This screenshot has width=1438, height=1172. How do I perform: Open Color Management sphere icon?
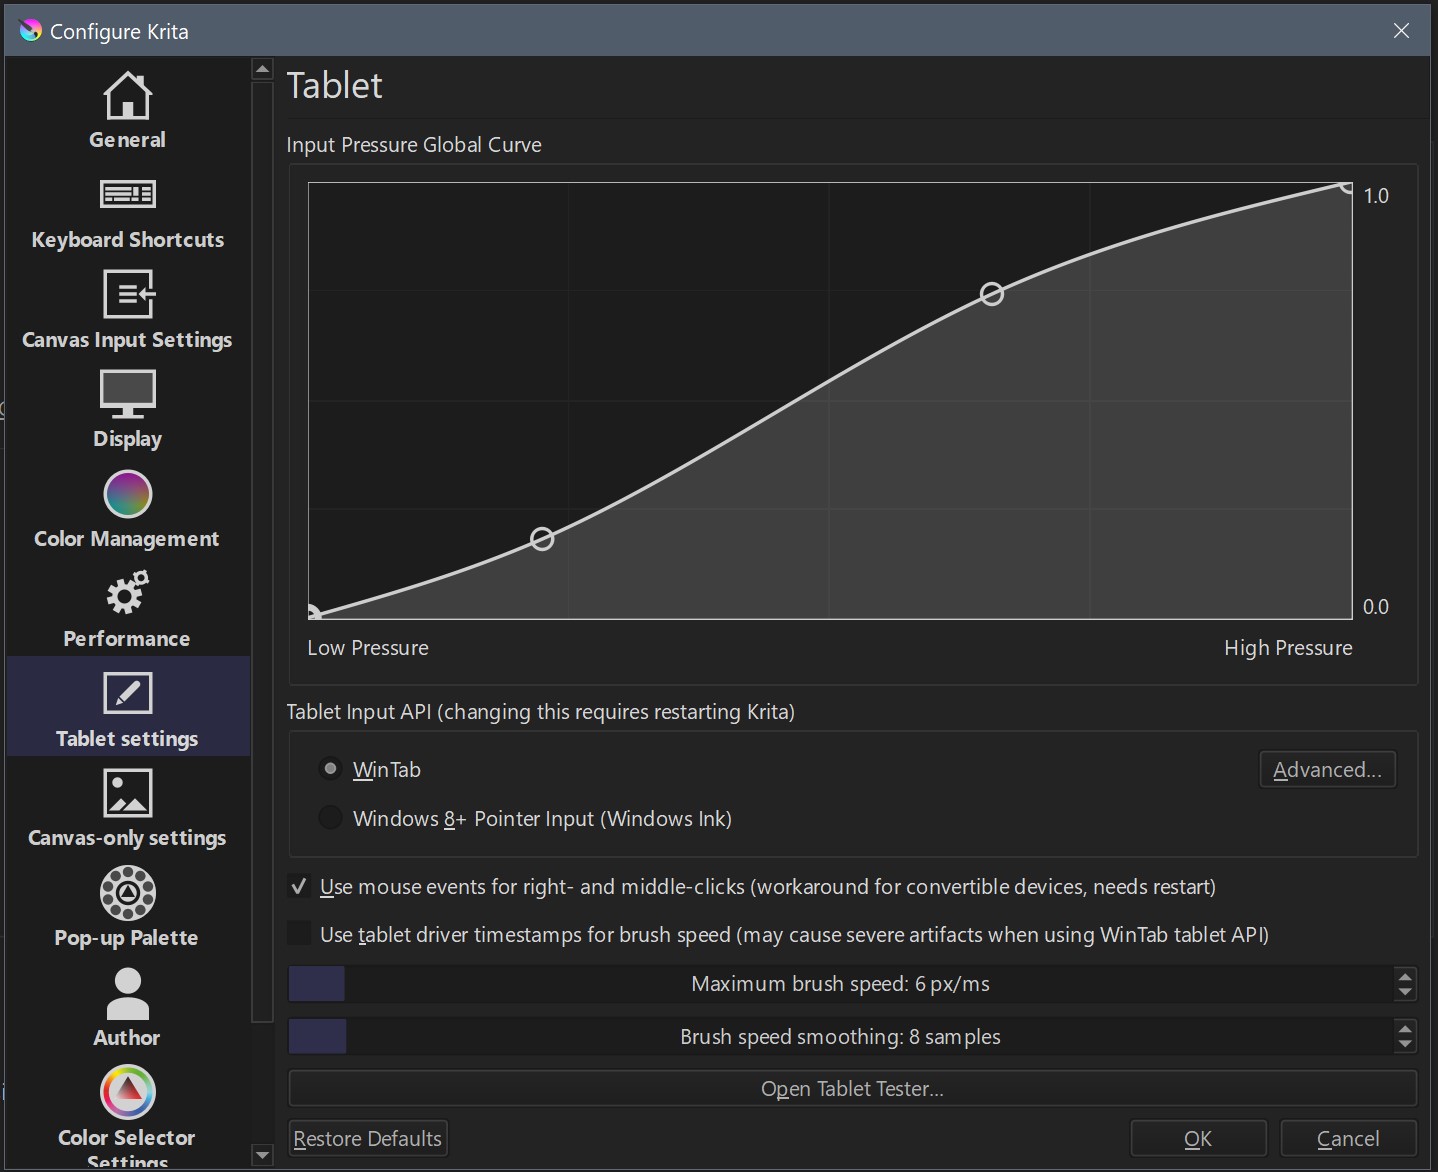127,494
